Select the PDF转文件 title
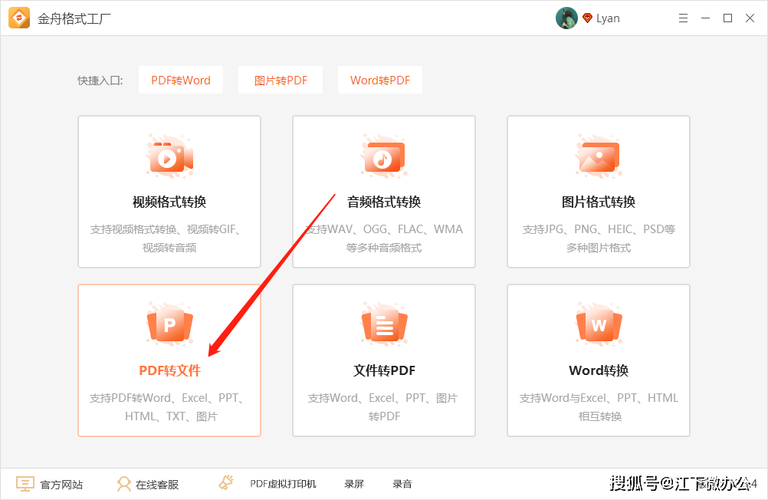This screenshot has width=768, height=500. (169, 370)
